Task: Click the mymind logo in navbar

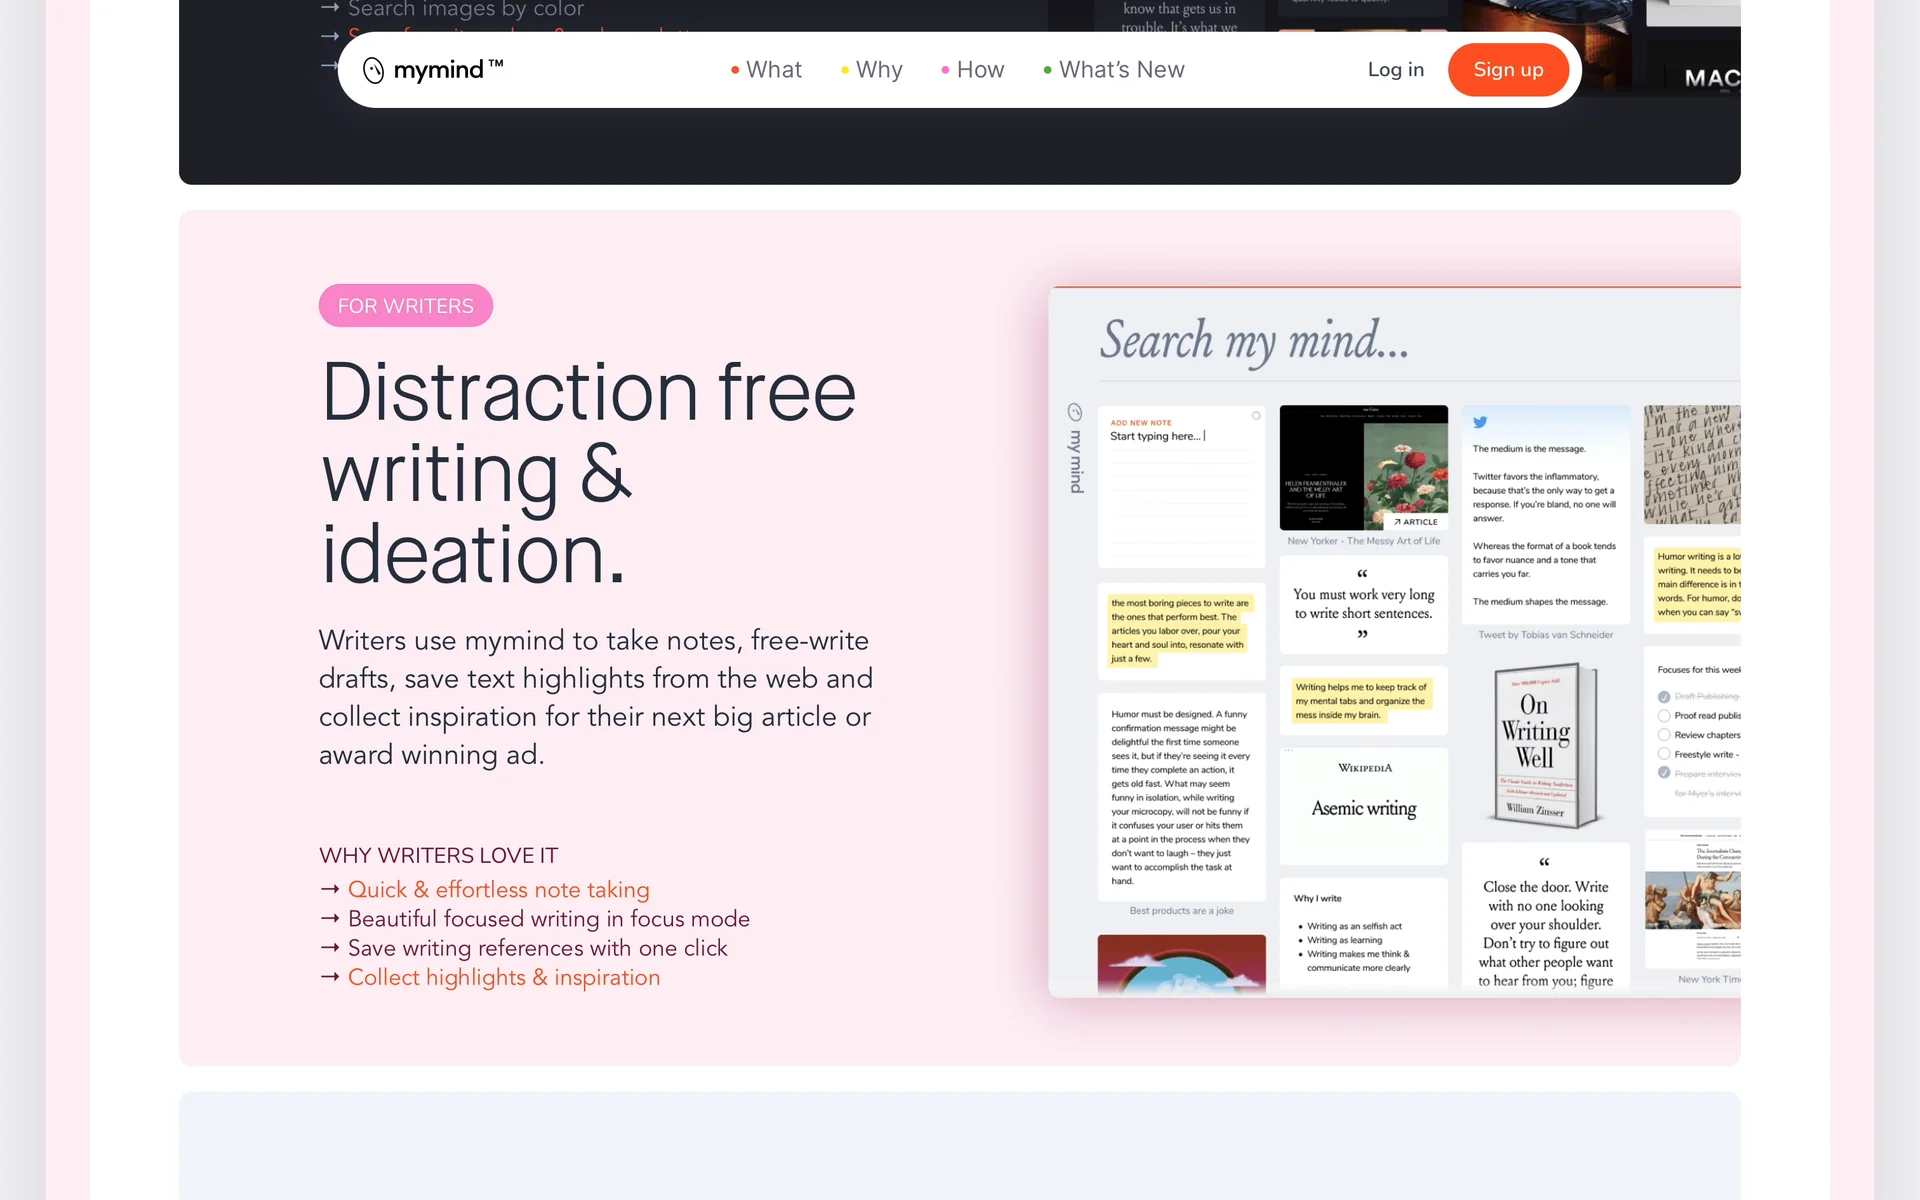Action: click(x=432, y=70)
